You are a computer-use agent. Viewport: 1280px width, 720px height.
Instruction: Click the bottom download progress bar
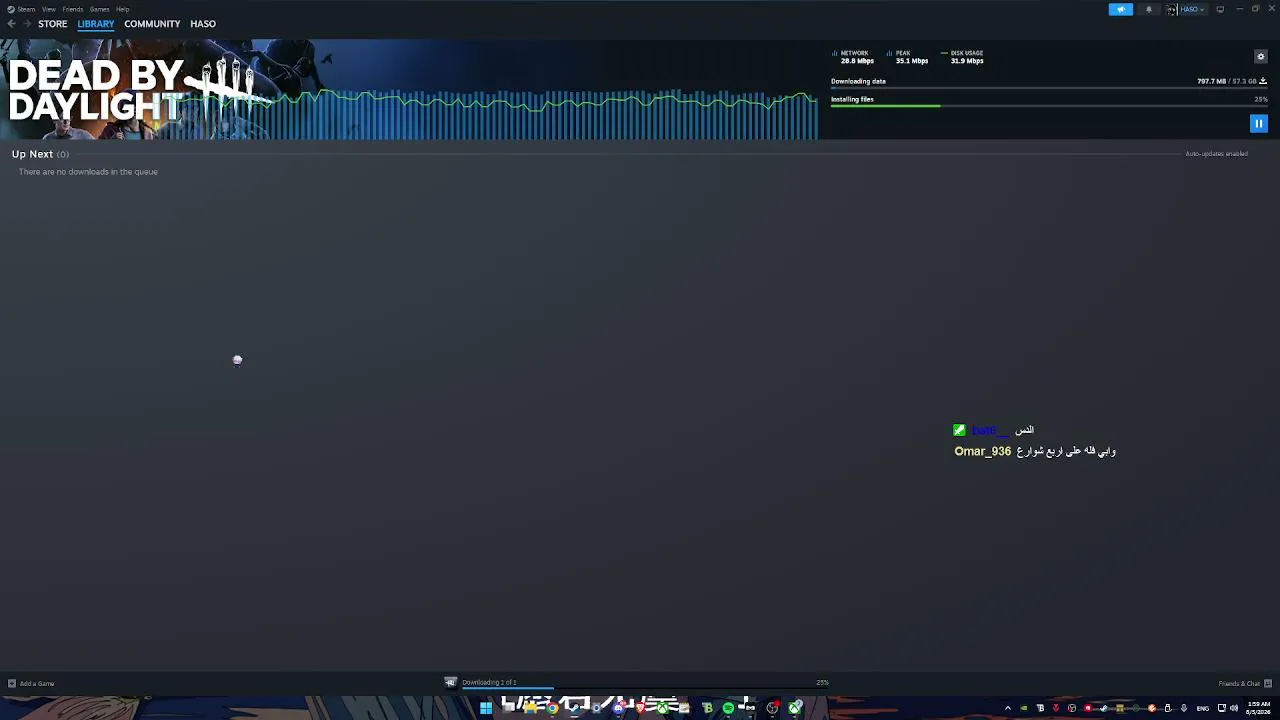click(x=645, y=688)
